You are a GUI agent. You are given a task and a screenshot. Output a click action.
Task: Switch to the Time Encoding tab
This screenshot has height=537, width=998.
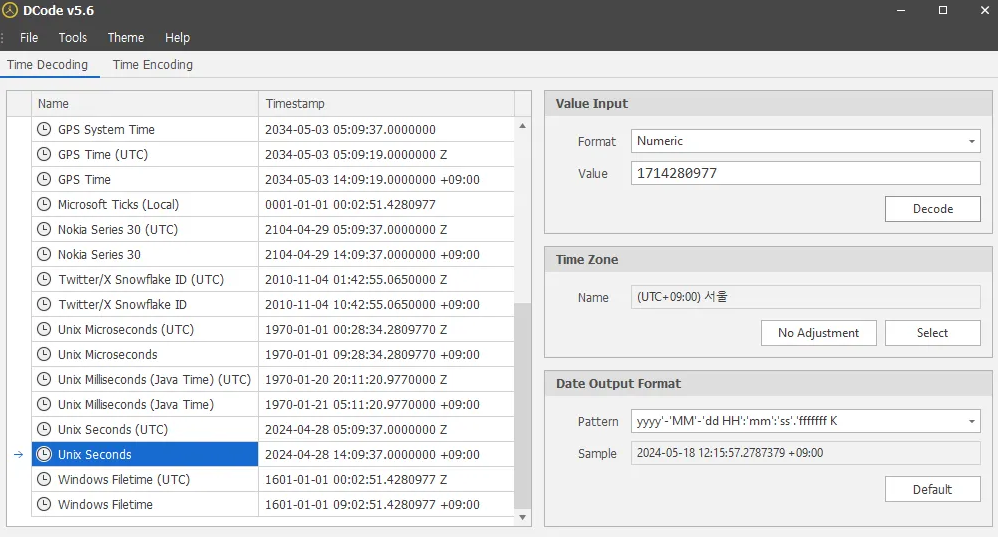click(153, 65)
